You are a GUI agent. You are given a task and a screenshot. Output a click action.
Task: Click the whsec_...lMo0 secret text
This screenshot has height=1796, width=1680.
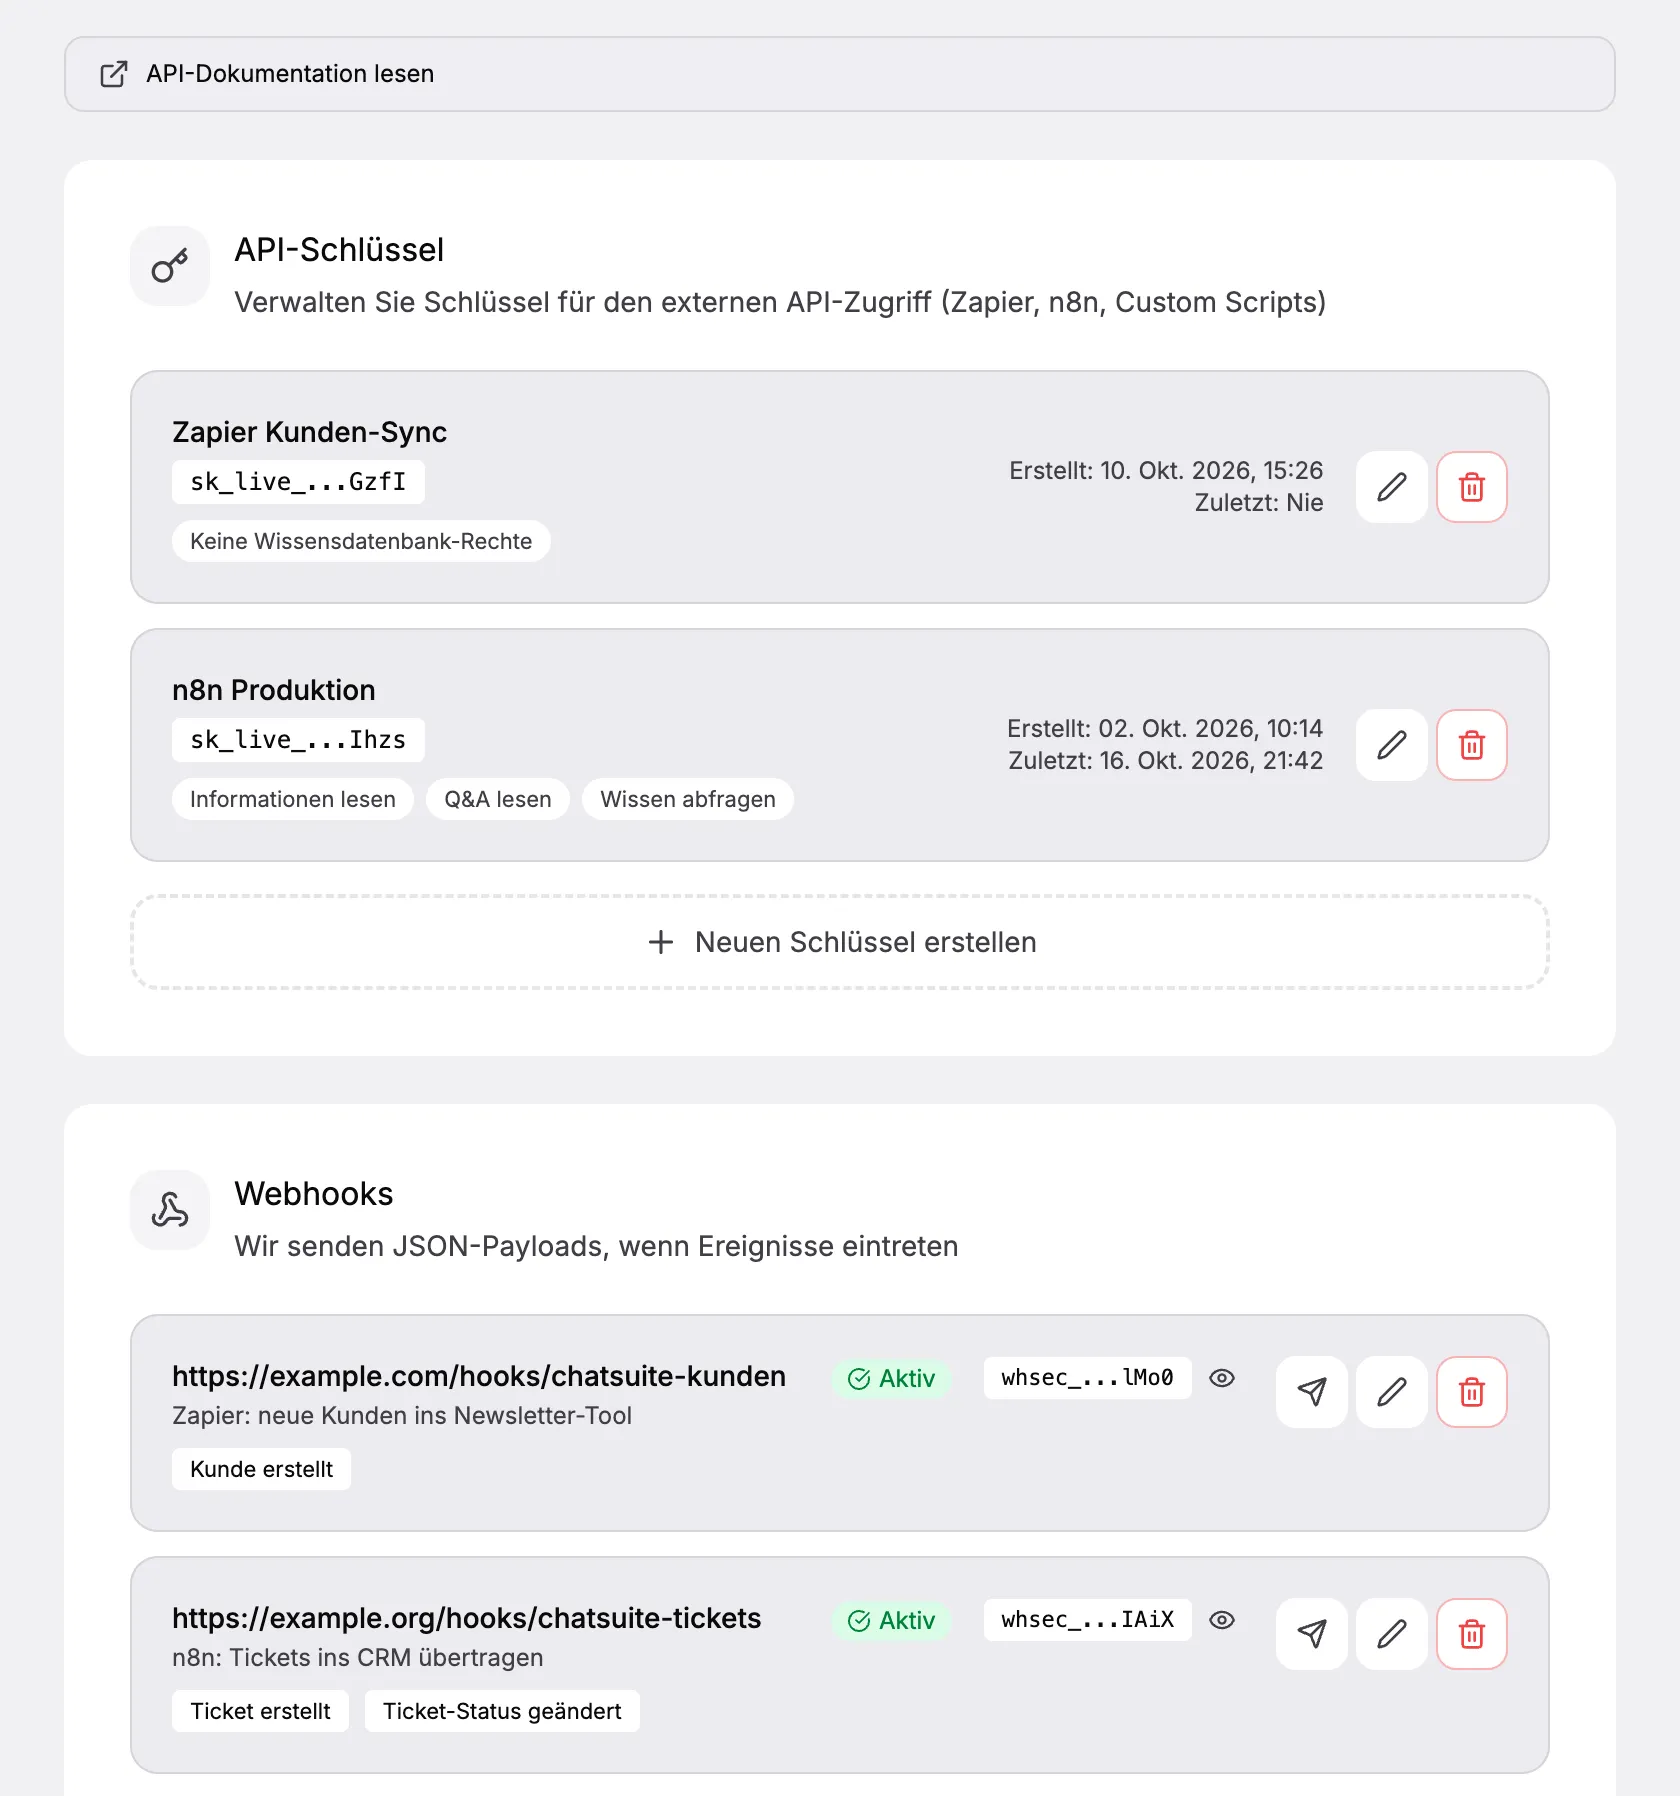(1088, 1378)
